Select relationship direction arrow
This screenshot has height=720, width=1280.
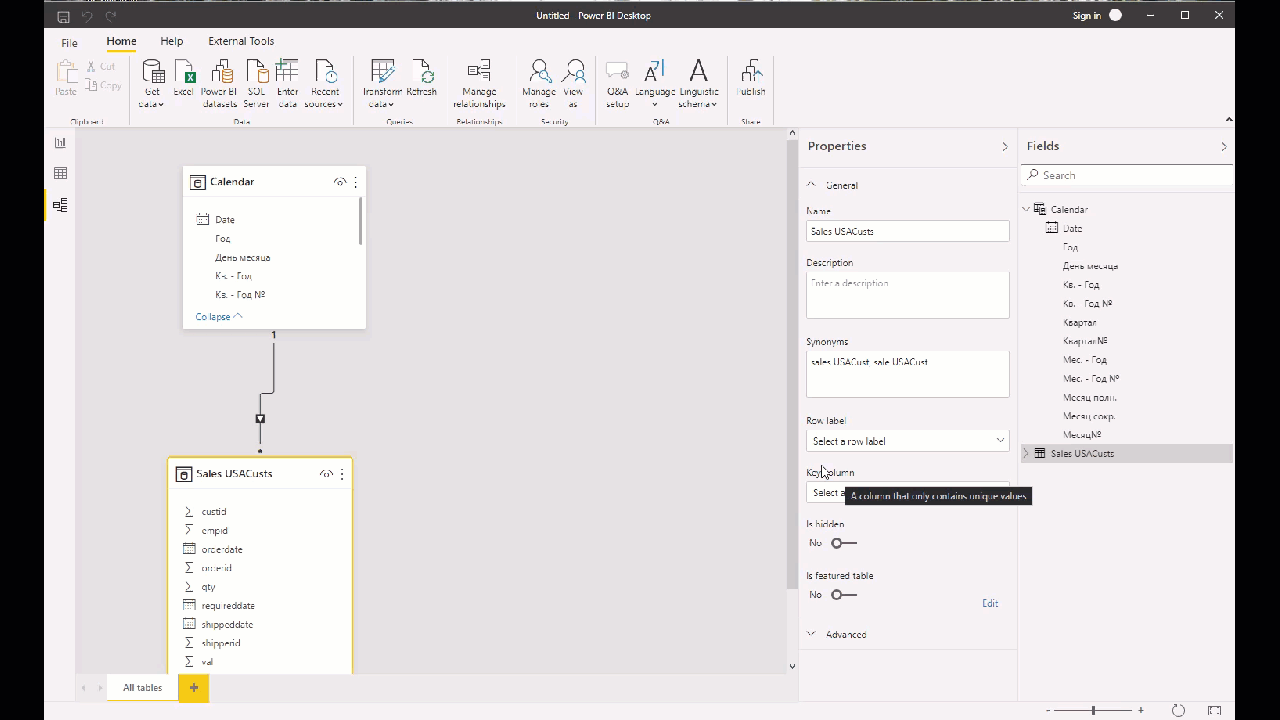point(260,418)
